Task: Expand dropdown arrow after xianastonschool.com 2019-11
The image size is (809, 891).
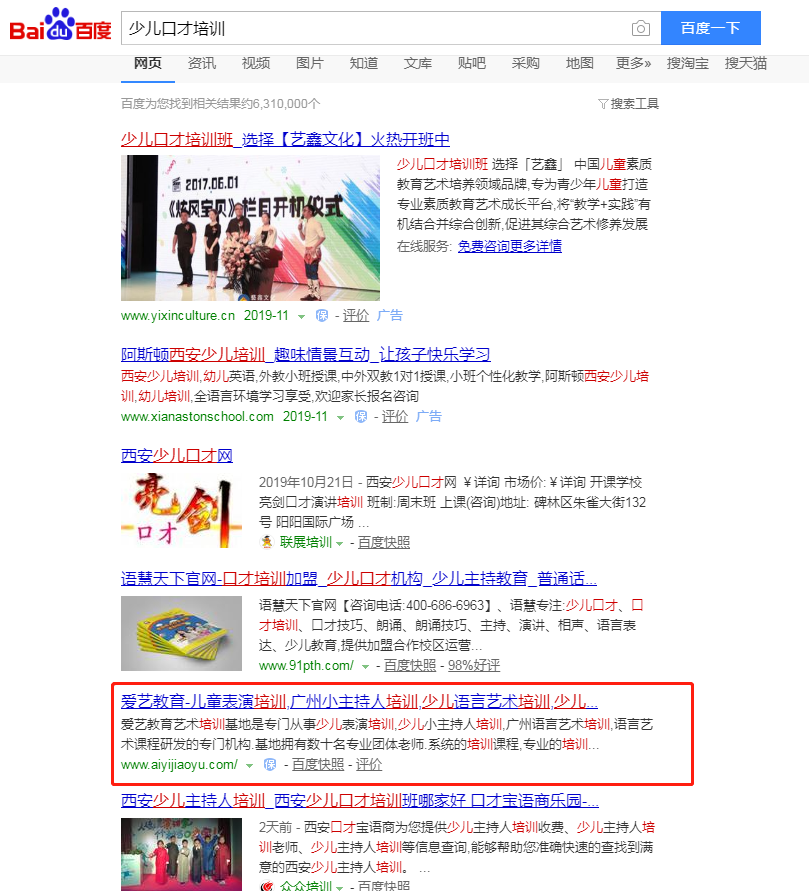Action: [x=340, y=418]
